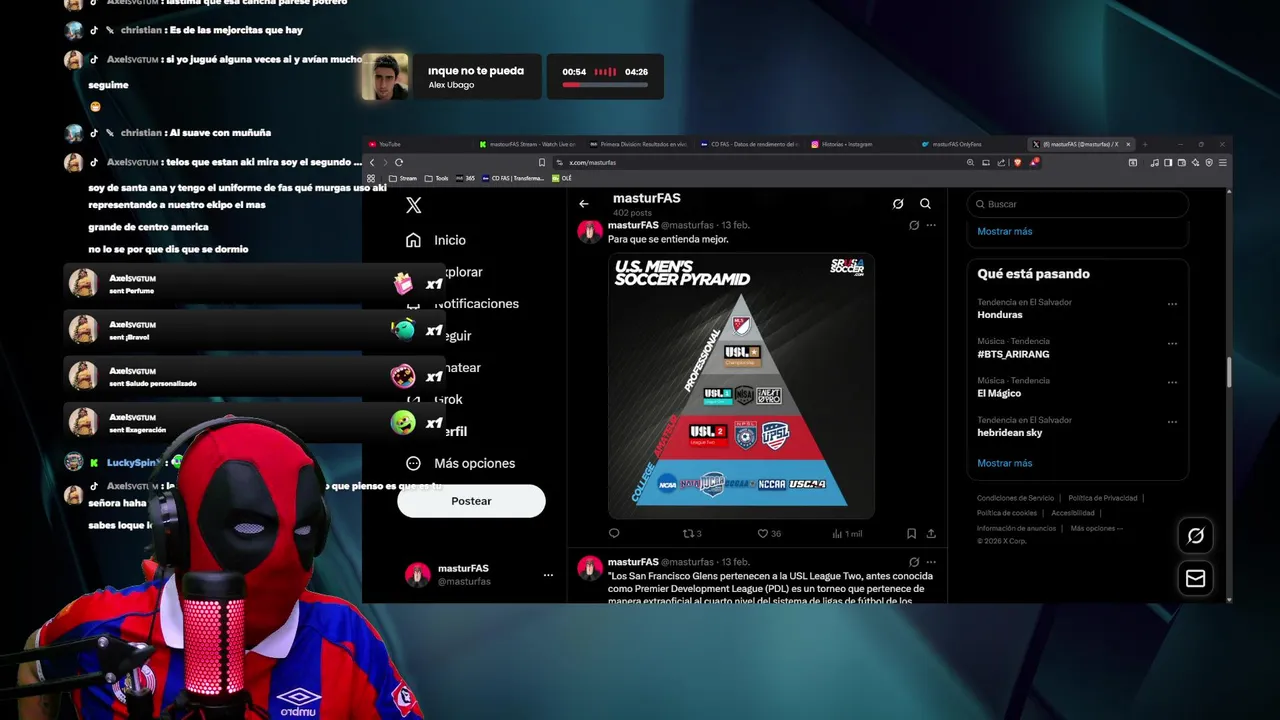Open Política de cookies link
The height and width of the screenshot is (720, 1280).
click(x=1007, y=513)
